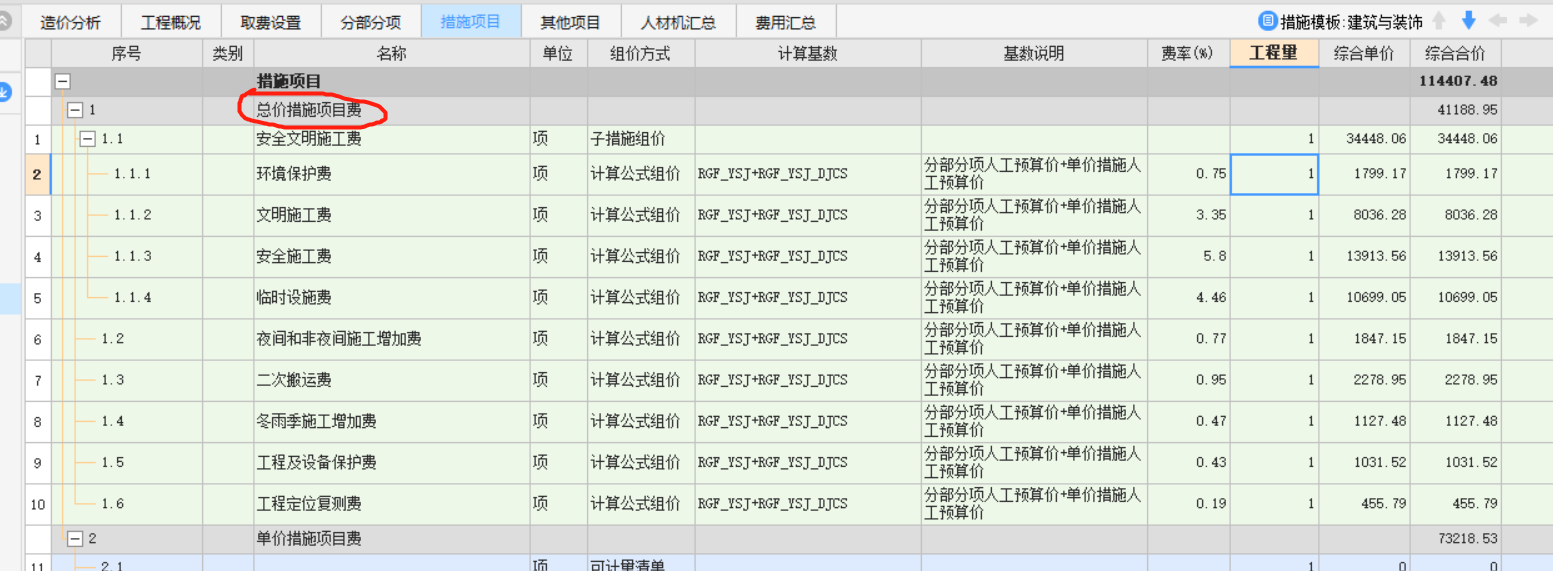Open the 工程概况 tab
Screen dimensions: 1553x571
coord(171,22)
